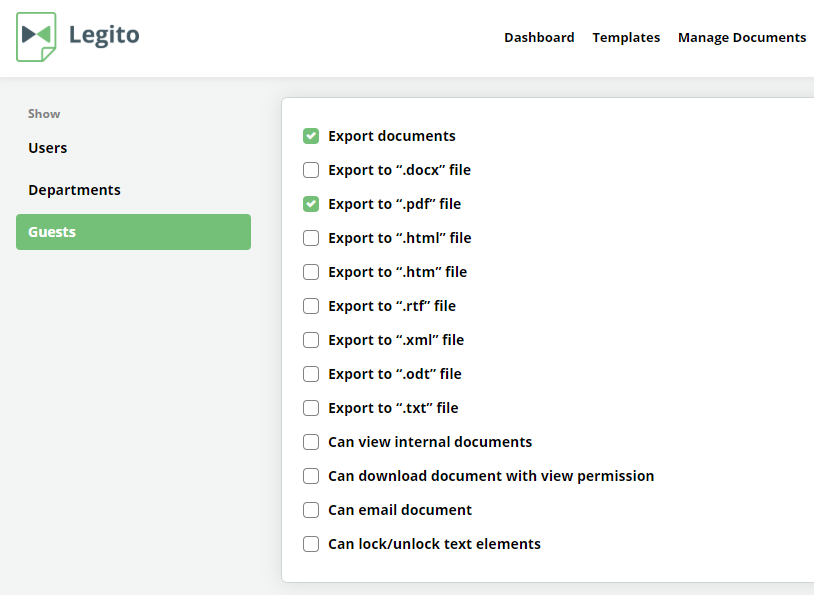Check Export to ".txt" file option
Screen dimensions: 814x595
(x=311, y=408)
